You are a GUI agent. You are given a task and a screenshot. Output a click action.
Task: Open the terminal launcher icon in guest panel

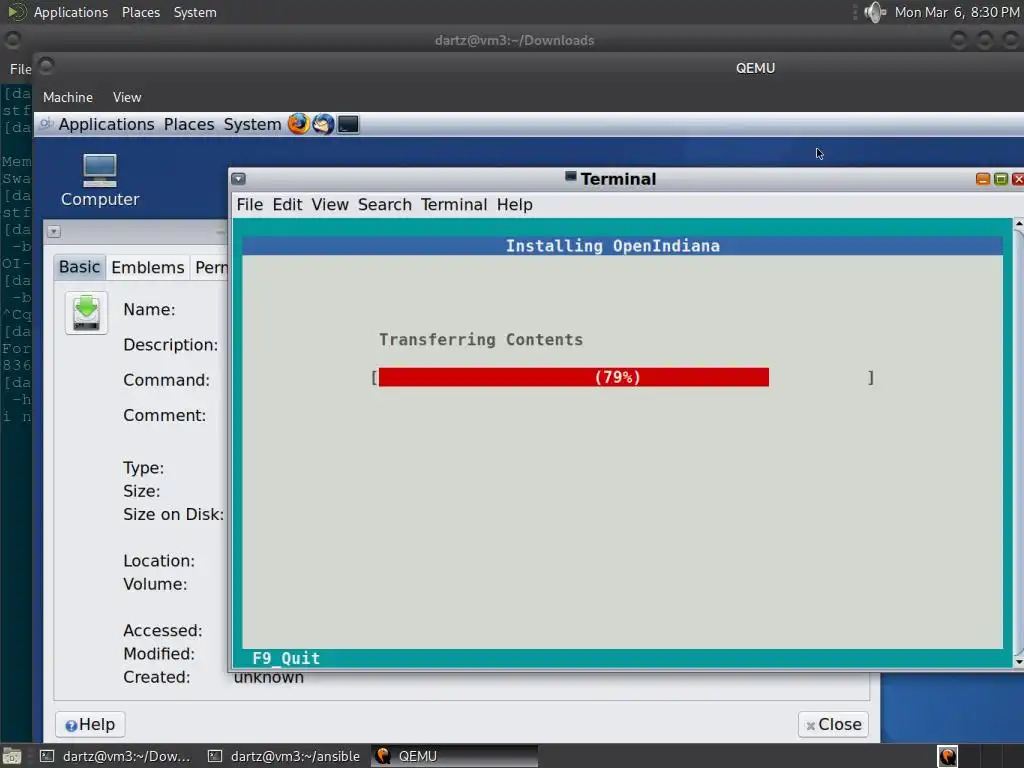tap(348, 123)
